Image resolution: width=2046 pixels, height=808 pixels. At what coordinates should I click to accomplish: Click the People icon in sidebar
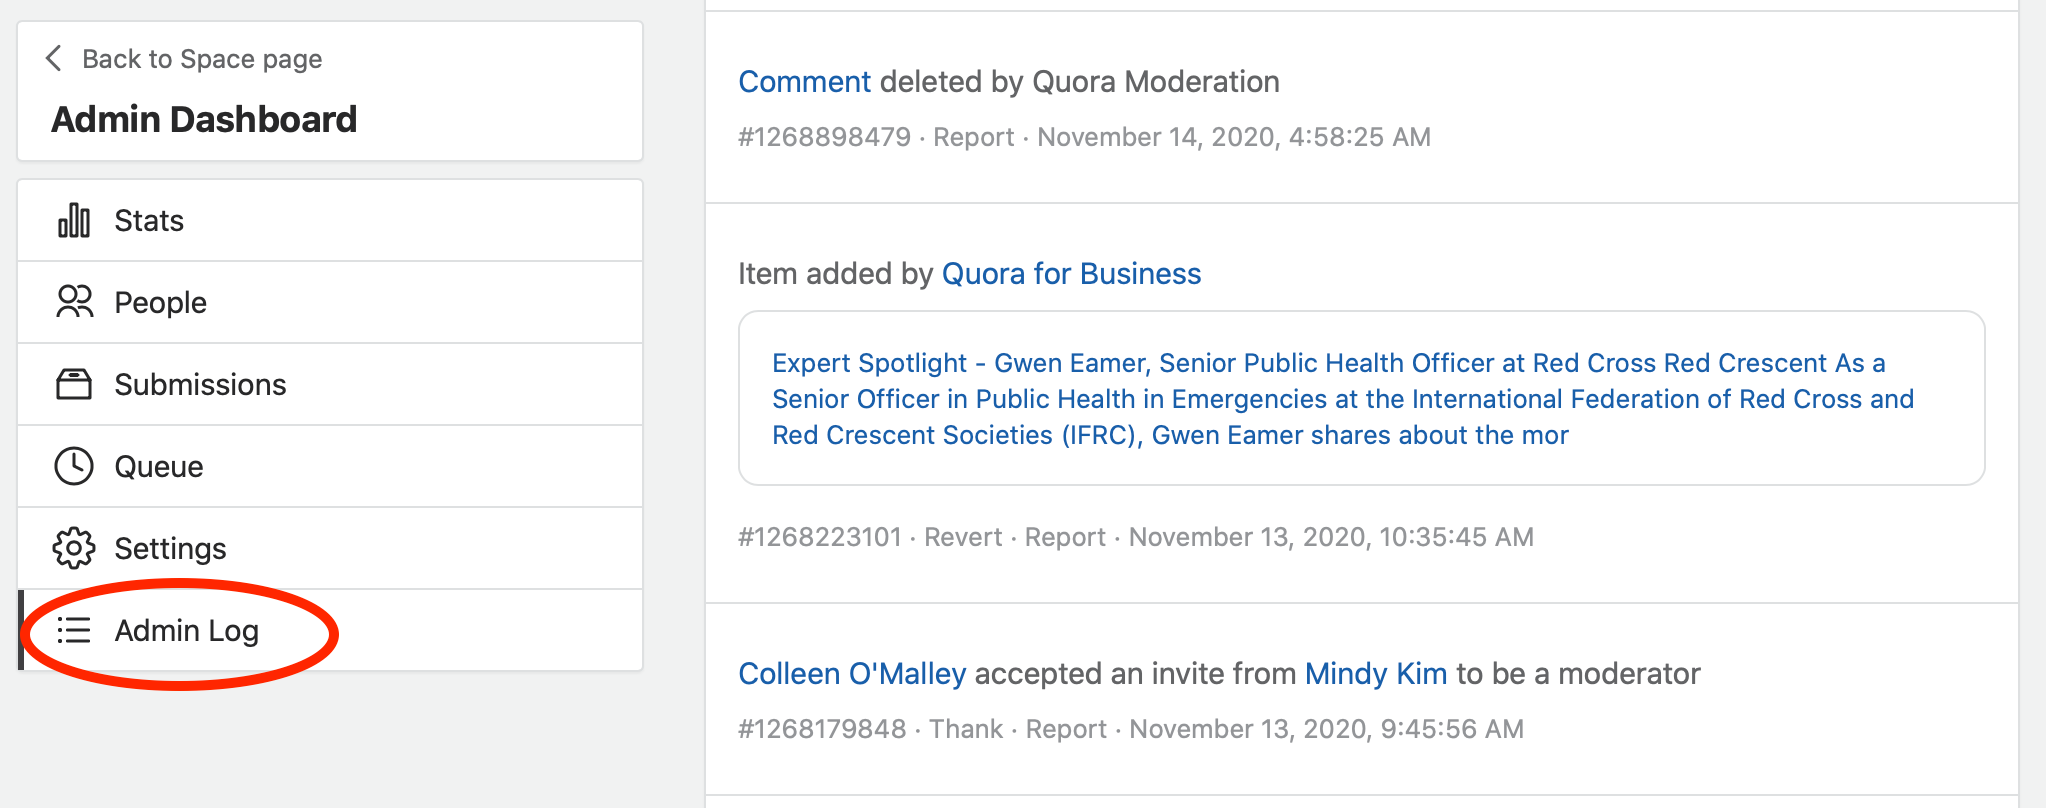[74, 302]
